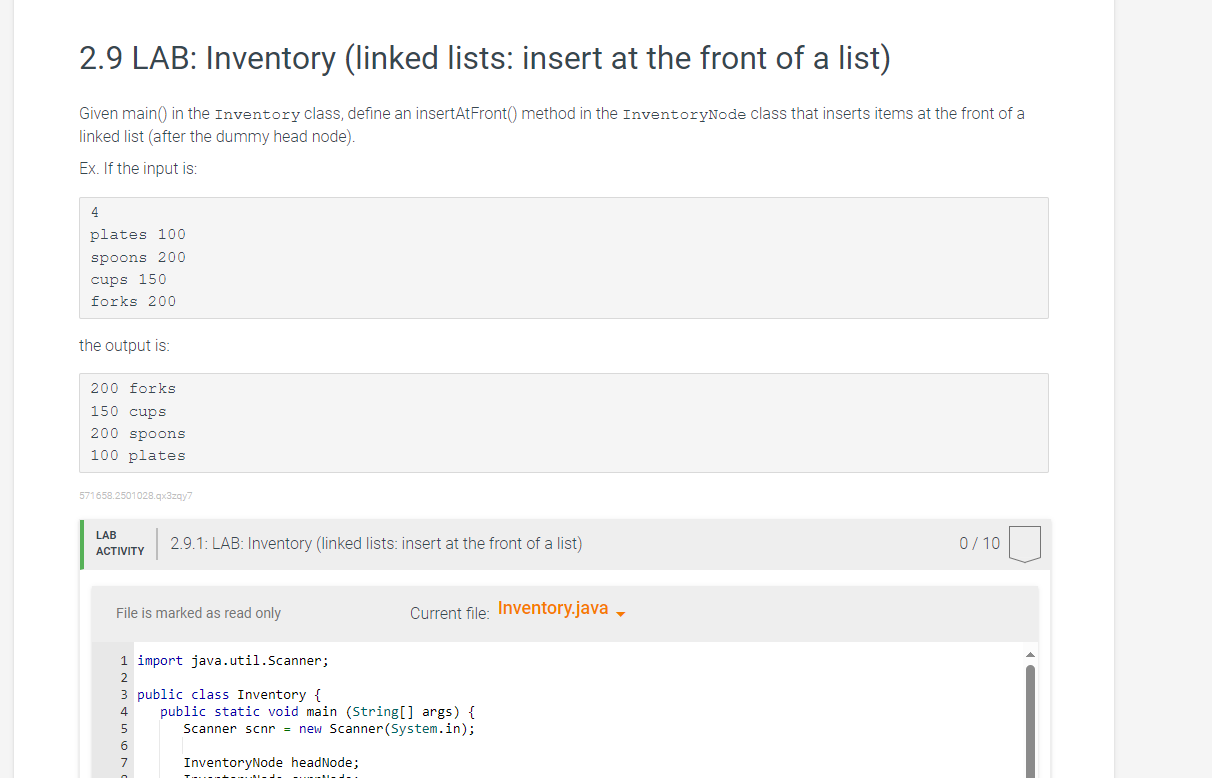This screenshot has height=778, width=1212.
Task: Click code line "InventoryNode headNode;"
Action: 271,762
